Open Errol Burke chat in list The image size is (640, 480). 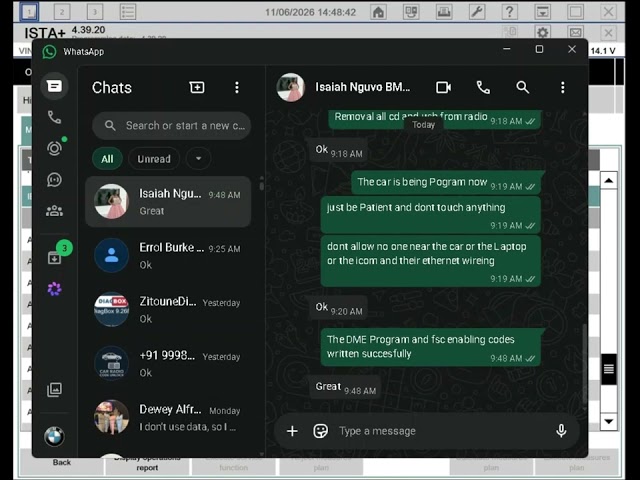[x=168, y=256]
